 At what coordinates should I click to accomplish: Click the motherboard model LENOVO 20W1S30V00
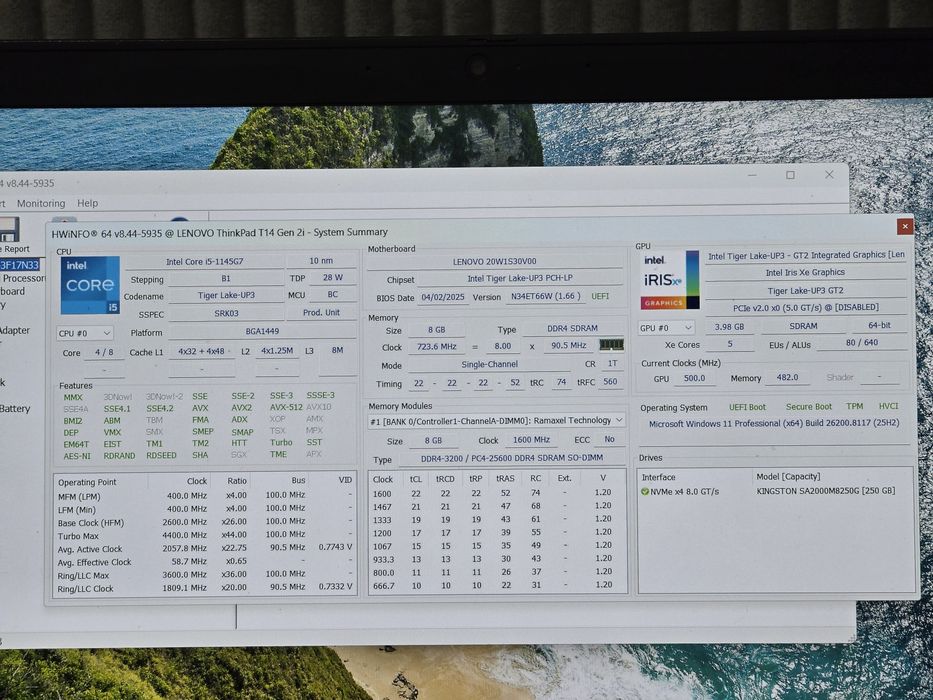tap(494, 261)
